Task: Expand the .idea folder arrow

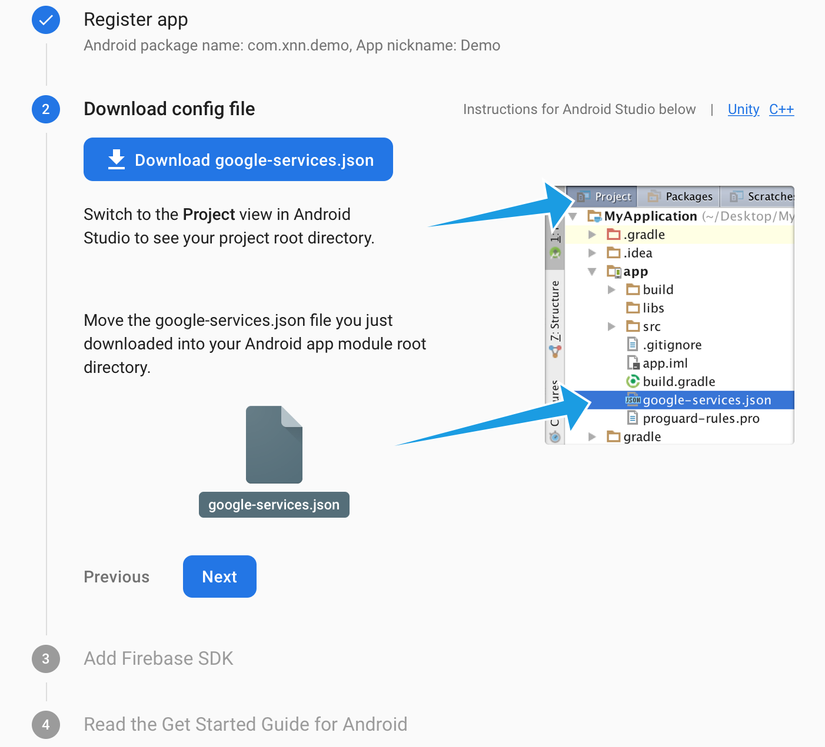Action: tap(592, 253)
